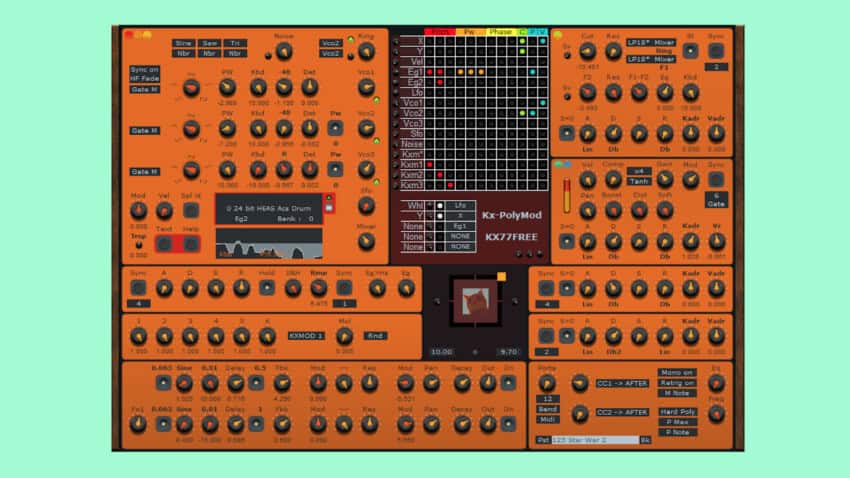Toggle the HF Fade button
The width and height of the screenshot is (850, 478).
144,79
